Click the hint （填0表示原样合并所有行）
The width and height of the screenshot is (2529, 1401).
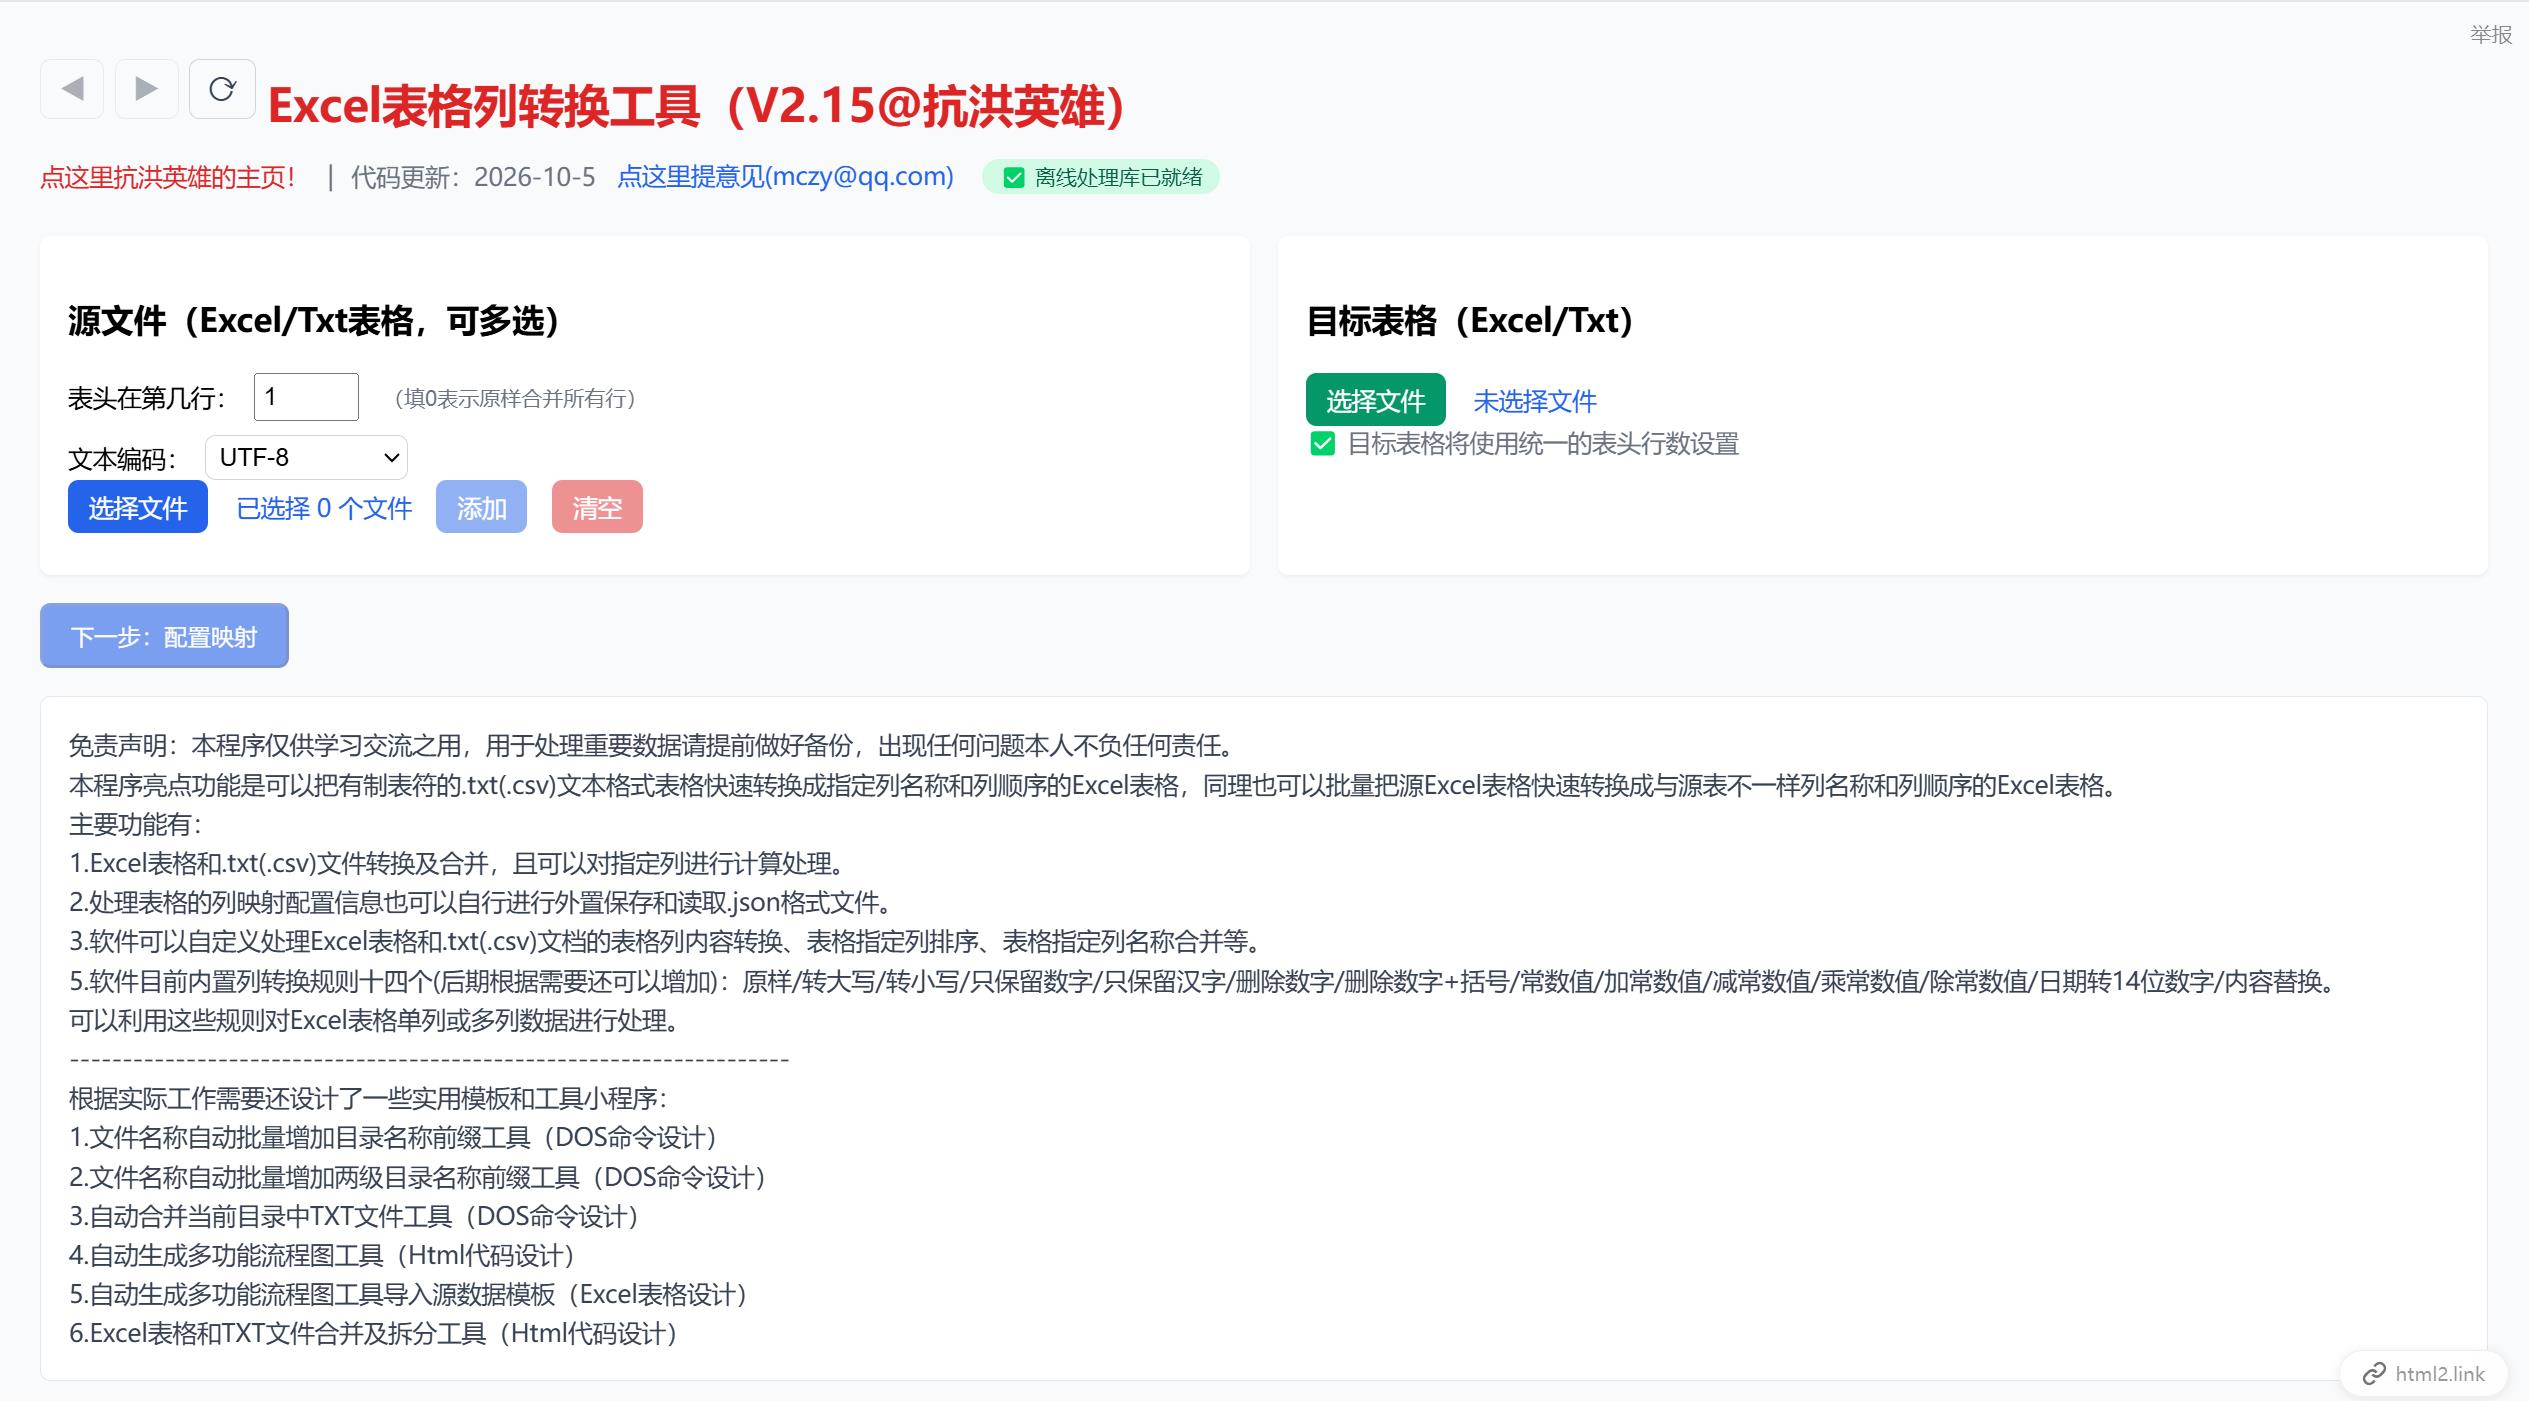[x=515, y=398]
